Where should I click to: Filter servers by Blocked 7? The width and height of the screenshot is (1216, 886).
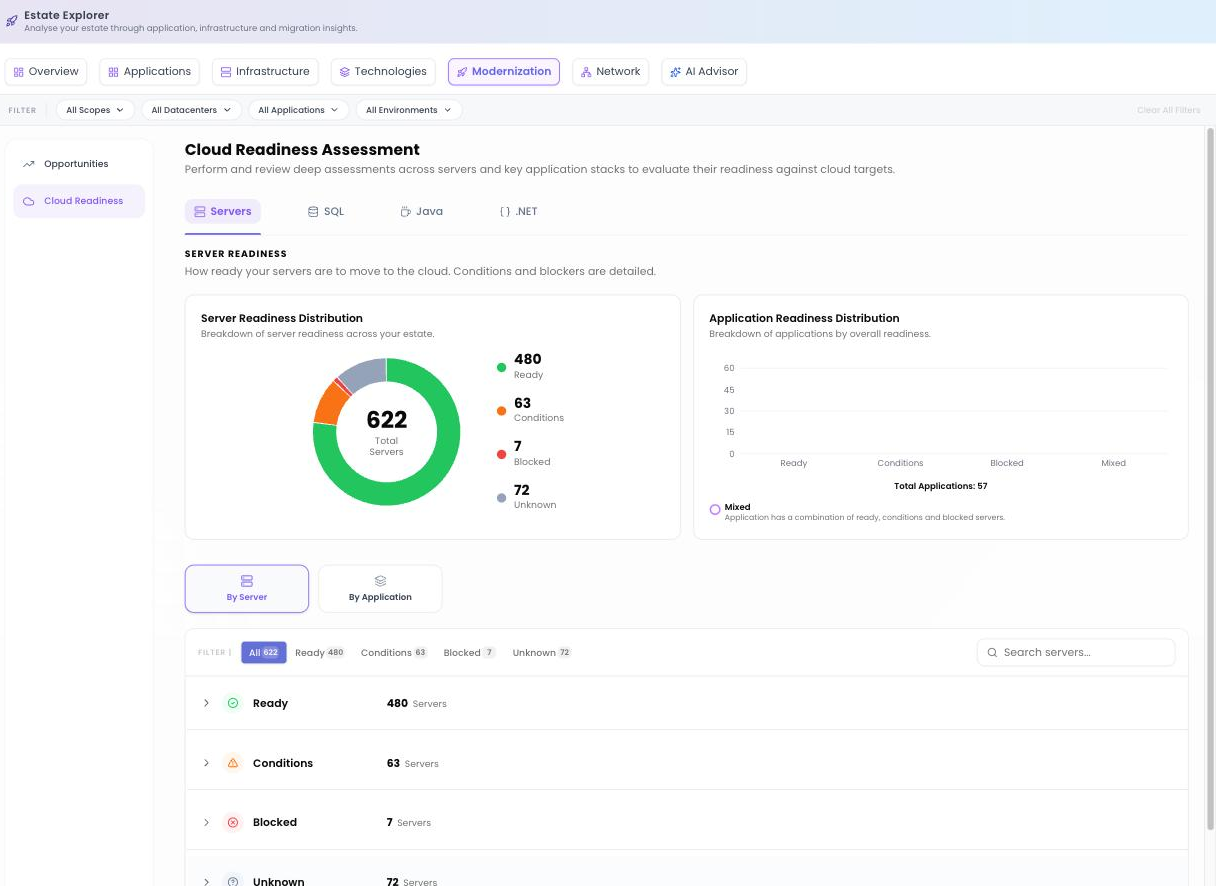tap(470, 653)
